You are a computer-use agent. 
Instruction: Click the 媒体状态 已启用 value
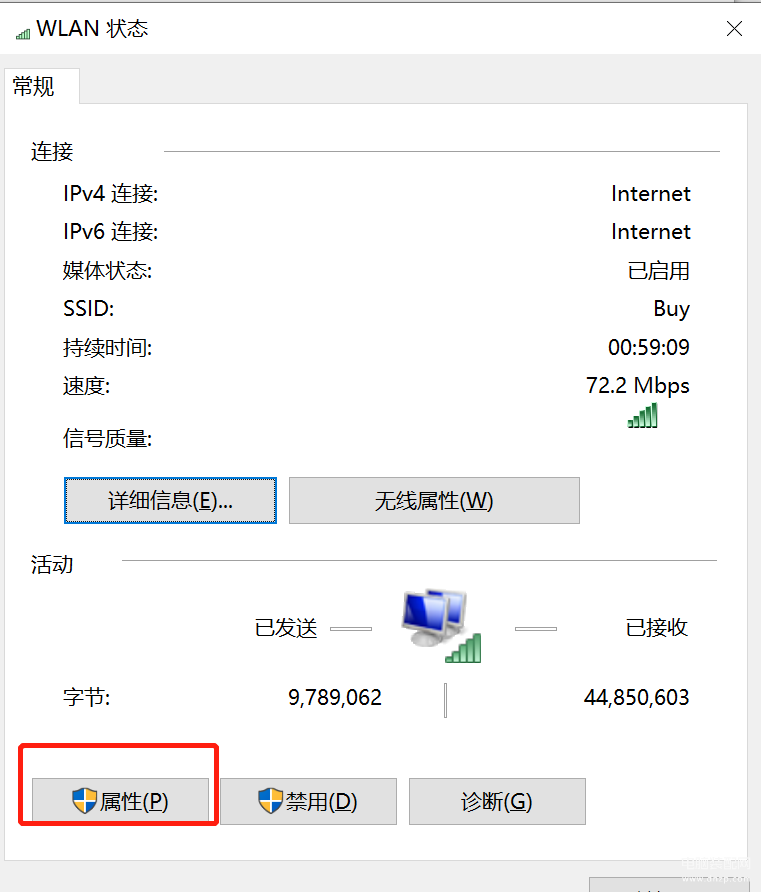pos(659,271)
